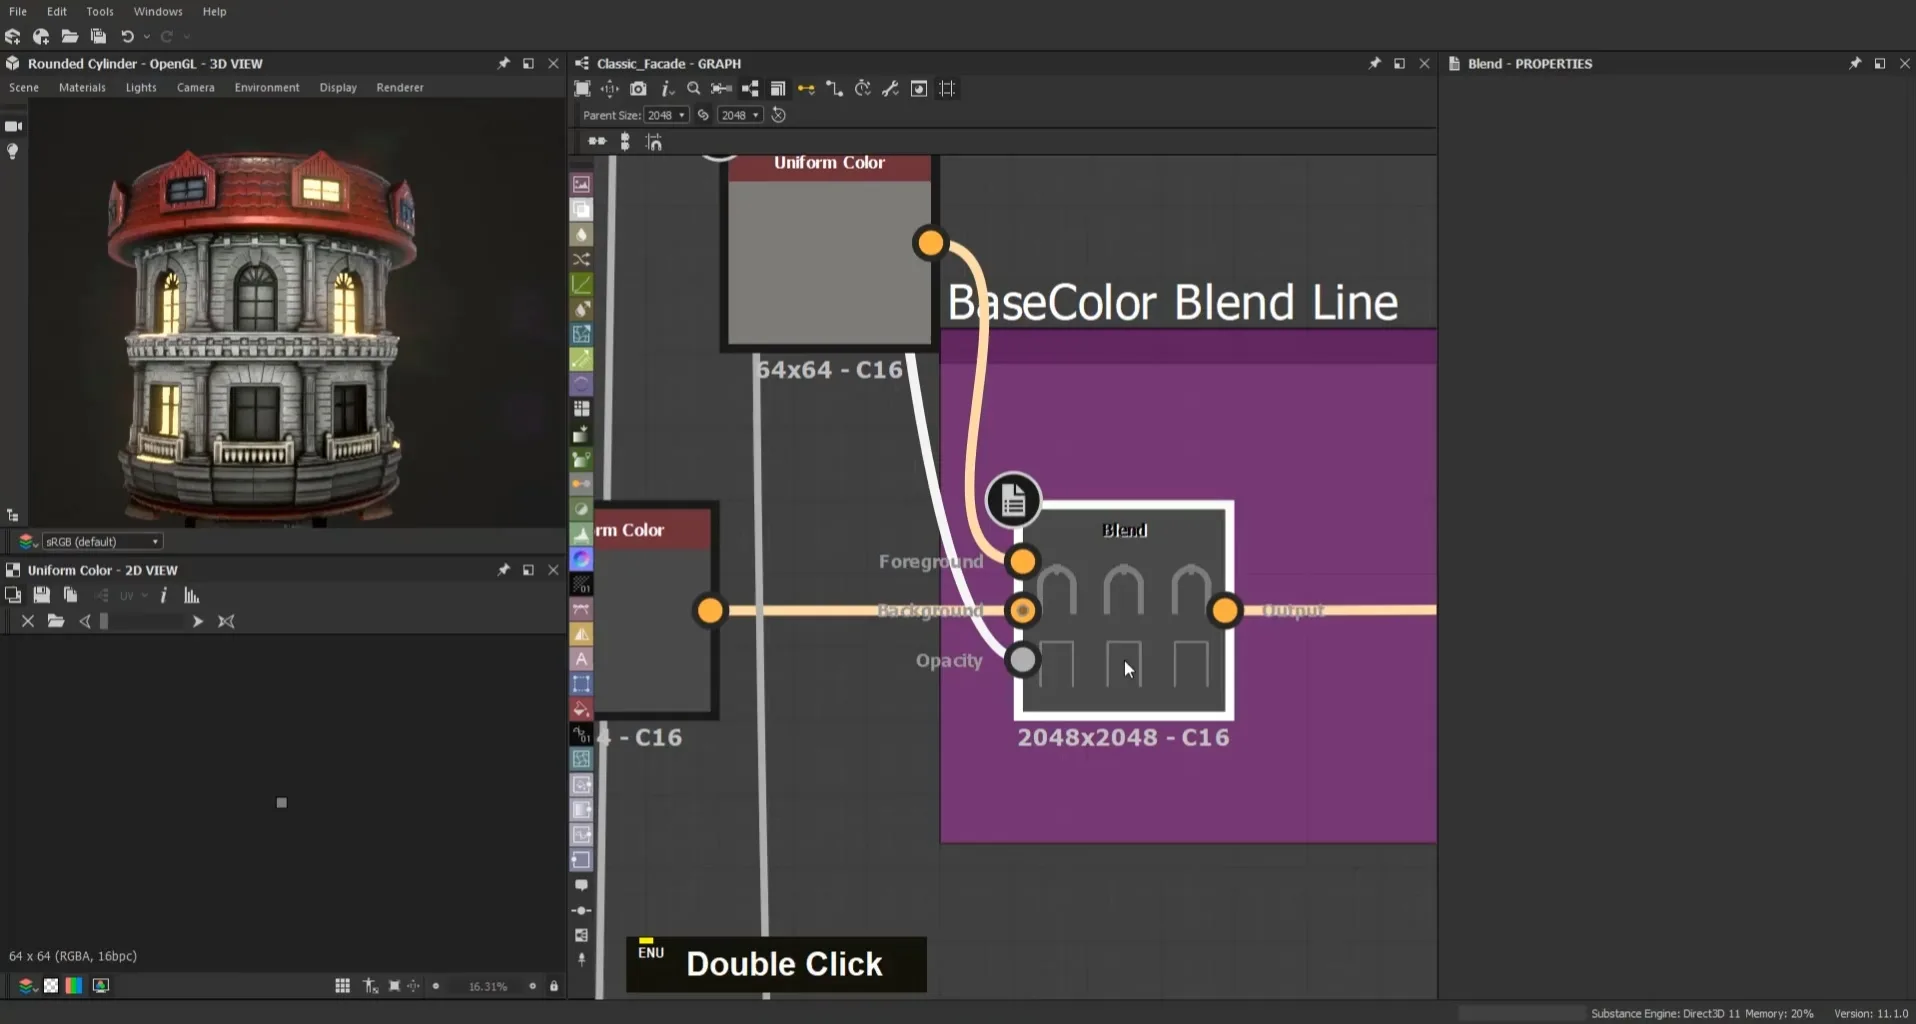Open the Renderer menu in 3D View
Screen dimensions: 1916x1024
click(x=400, y=88)
